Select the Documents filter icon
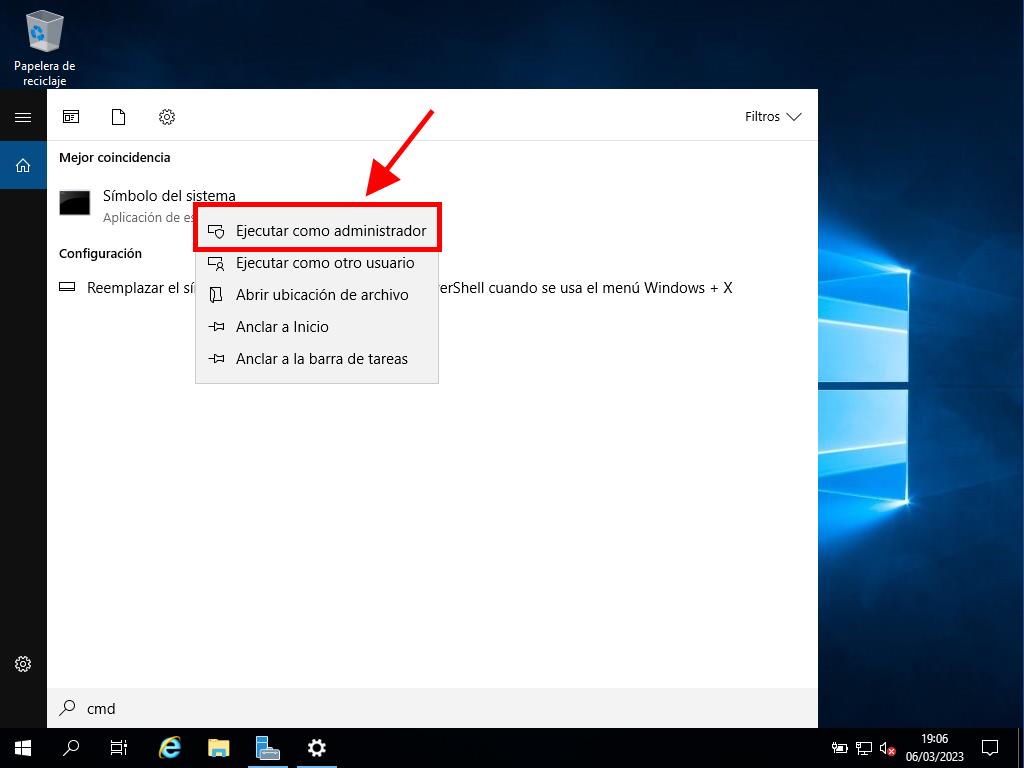This screenshot has width=1024, height=768. point(119,117)
